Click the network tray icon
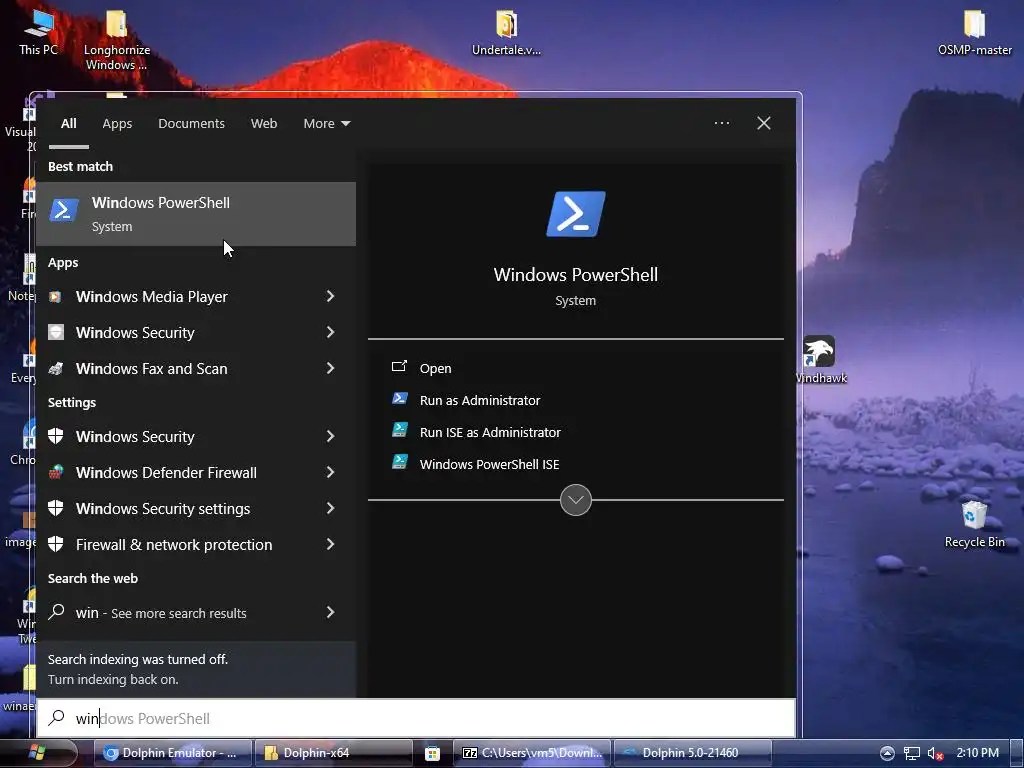 [x=912, y=753]
